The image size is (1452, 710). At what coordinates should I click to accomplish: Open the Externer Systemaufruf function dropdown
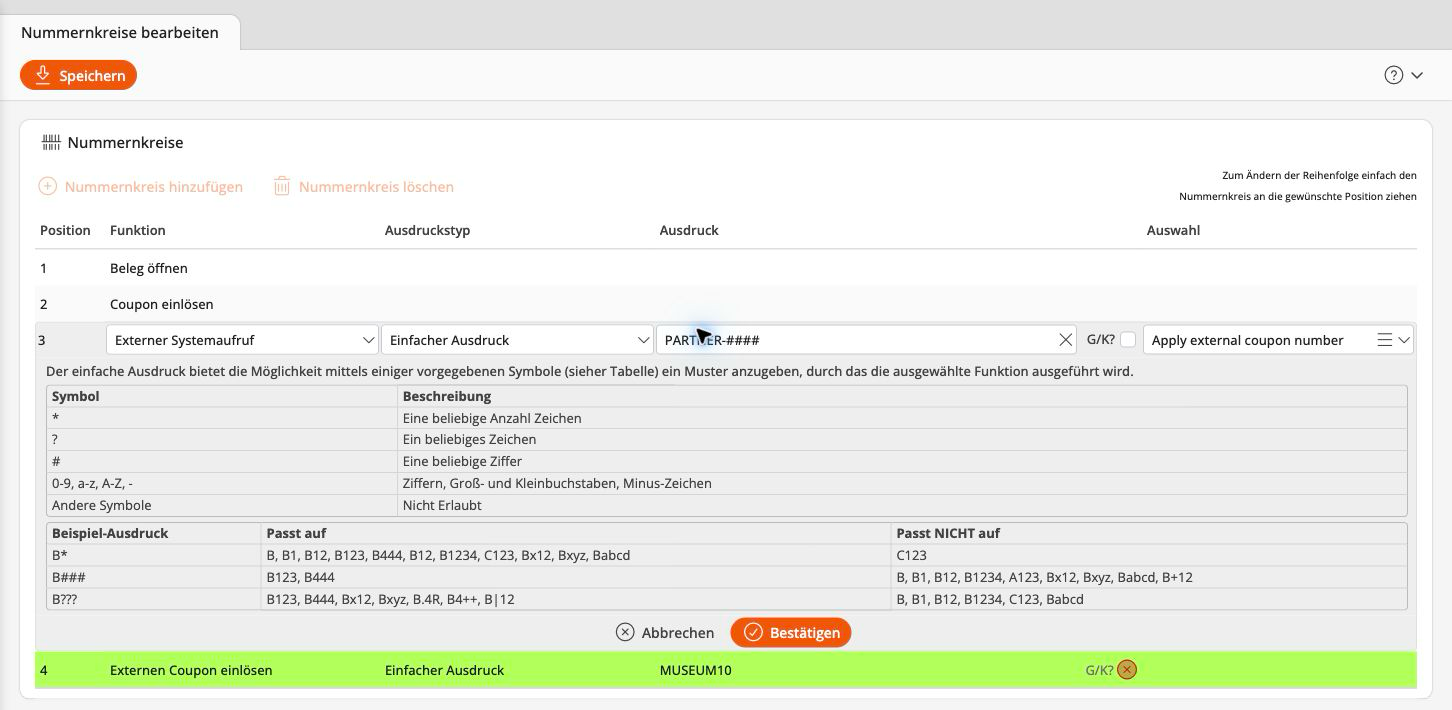click(x=242, y=340)
